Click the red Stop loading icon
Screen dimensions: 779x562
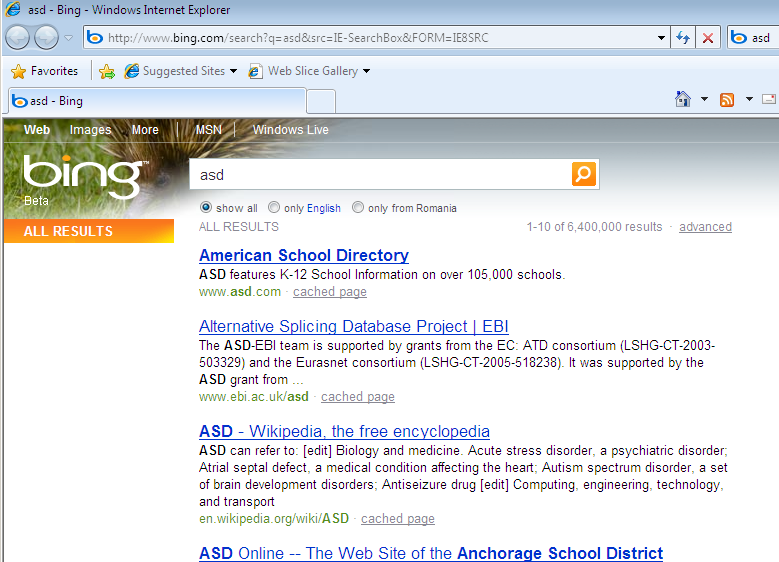(708, 38)
